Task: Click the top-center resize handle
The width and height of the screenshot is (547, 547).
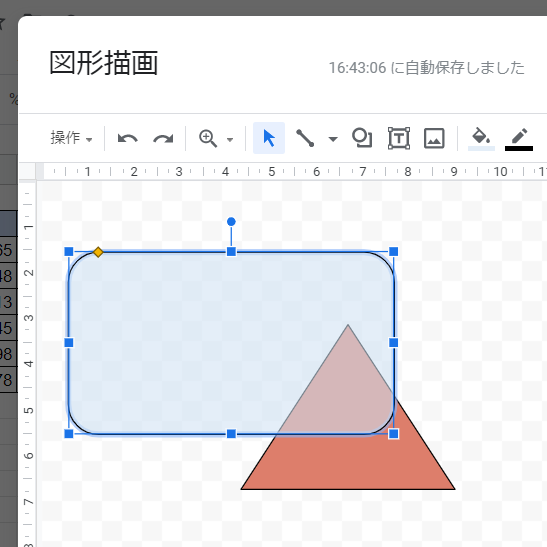Action: tap(231, 252)
